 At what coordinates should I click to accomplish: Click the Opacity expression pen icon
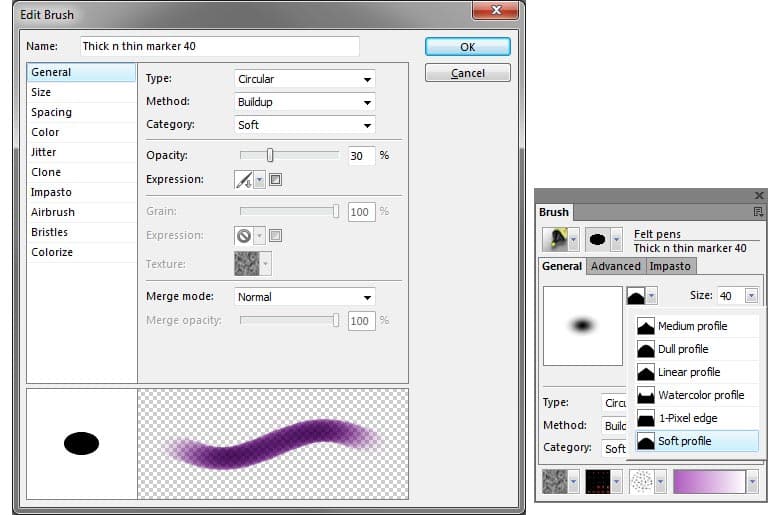click(x=244, y=180)
